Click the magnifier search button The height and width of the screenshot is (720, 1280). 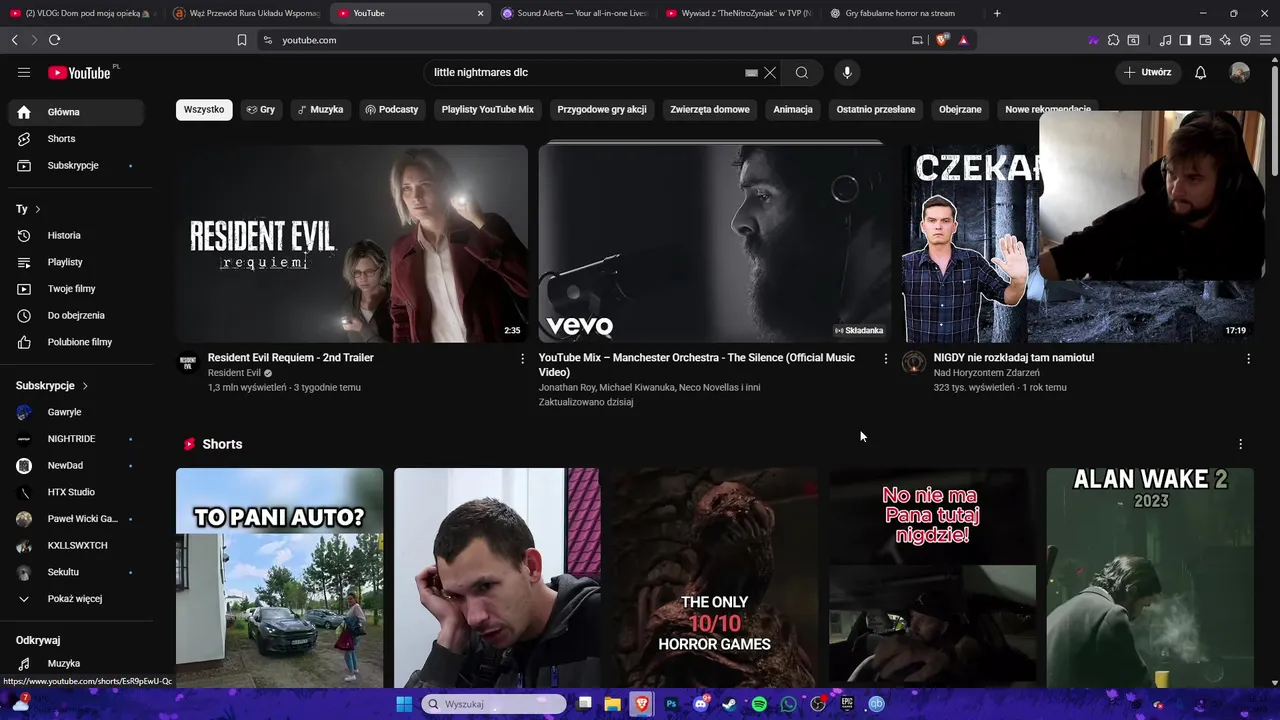[x=801, y=72]
